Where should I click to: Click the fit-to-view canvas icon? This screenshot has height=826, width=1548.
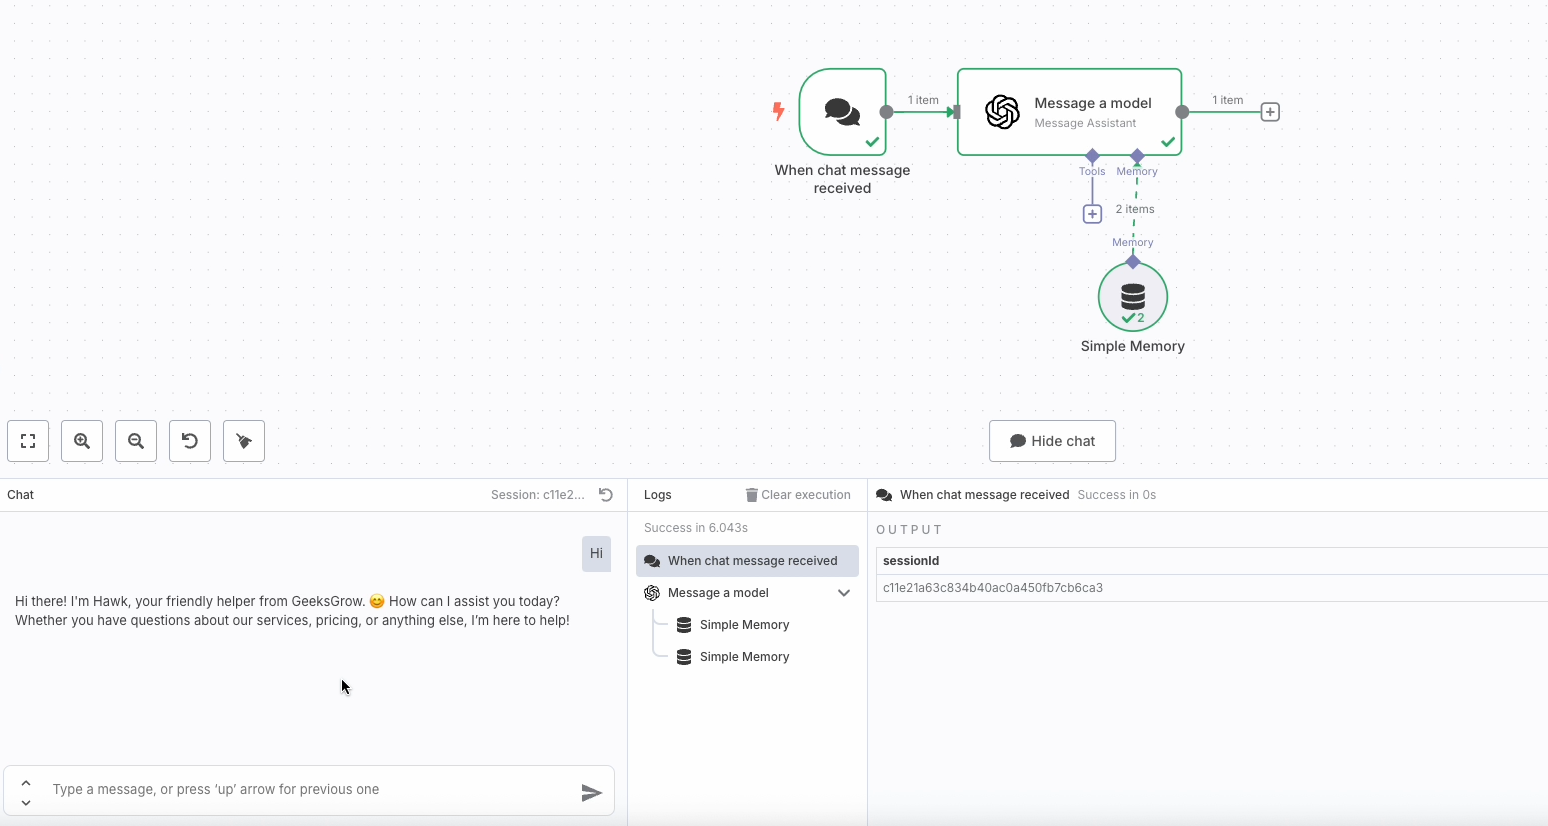coord(28,441)
